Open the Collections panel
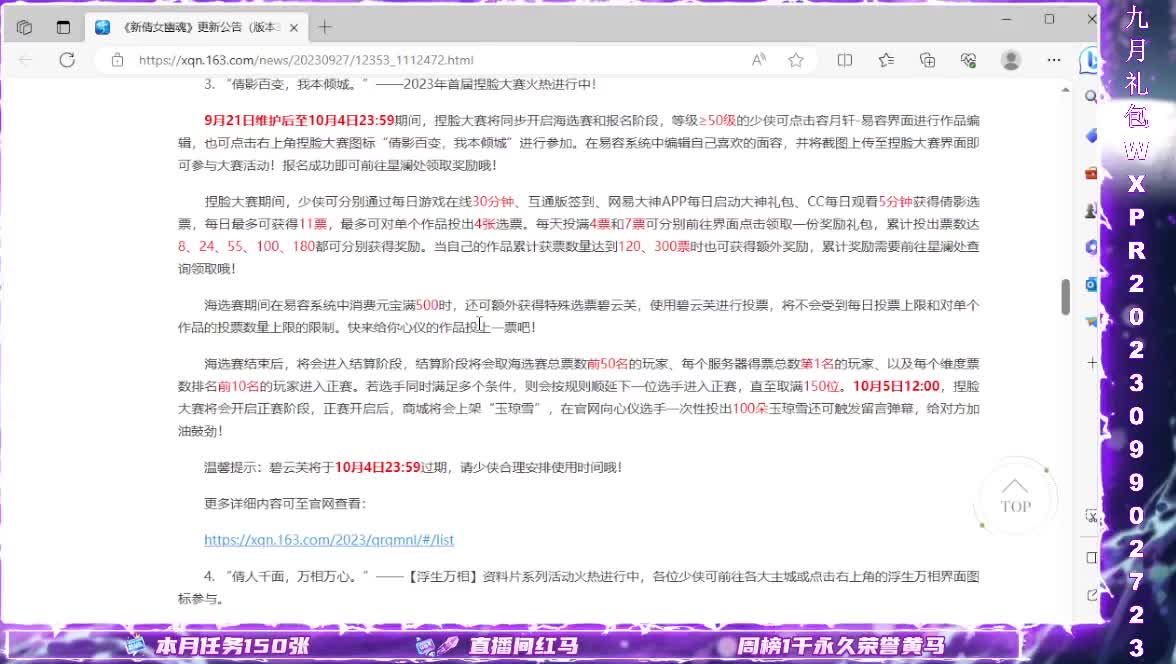Viewport: 1176px width, 664px height. (927, 60)
